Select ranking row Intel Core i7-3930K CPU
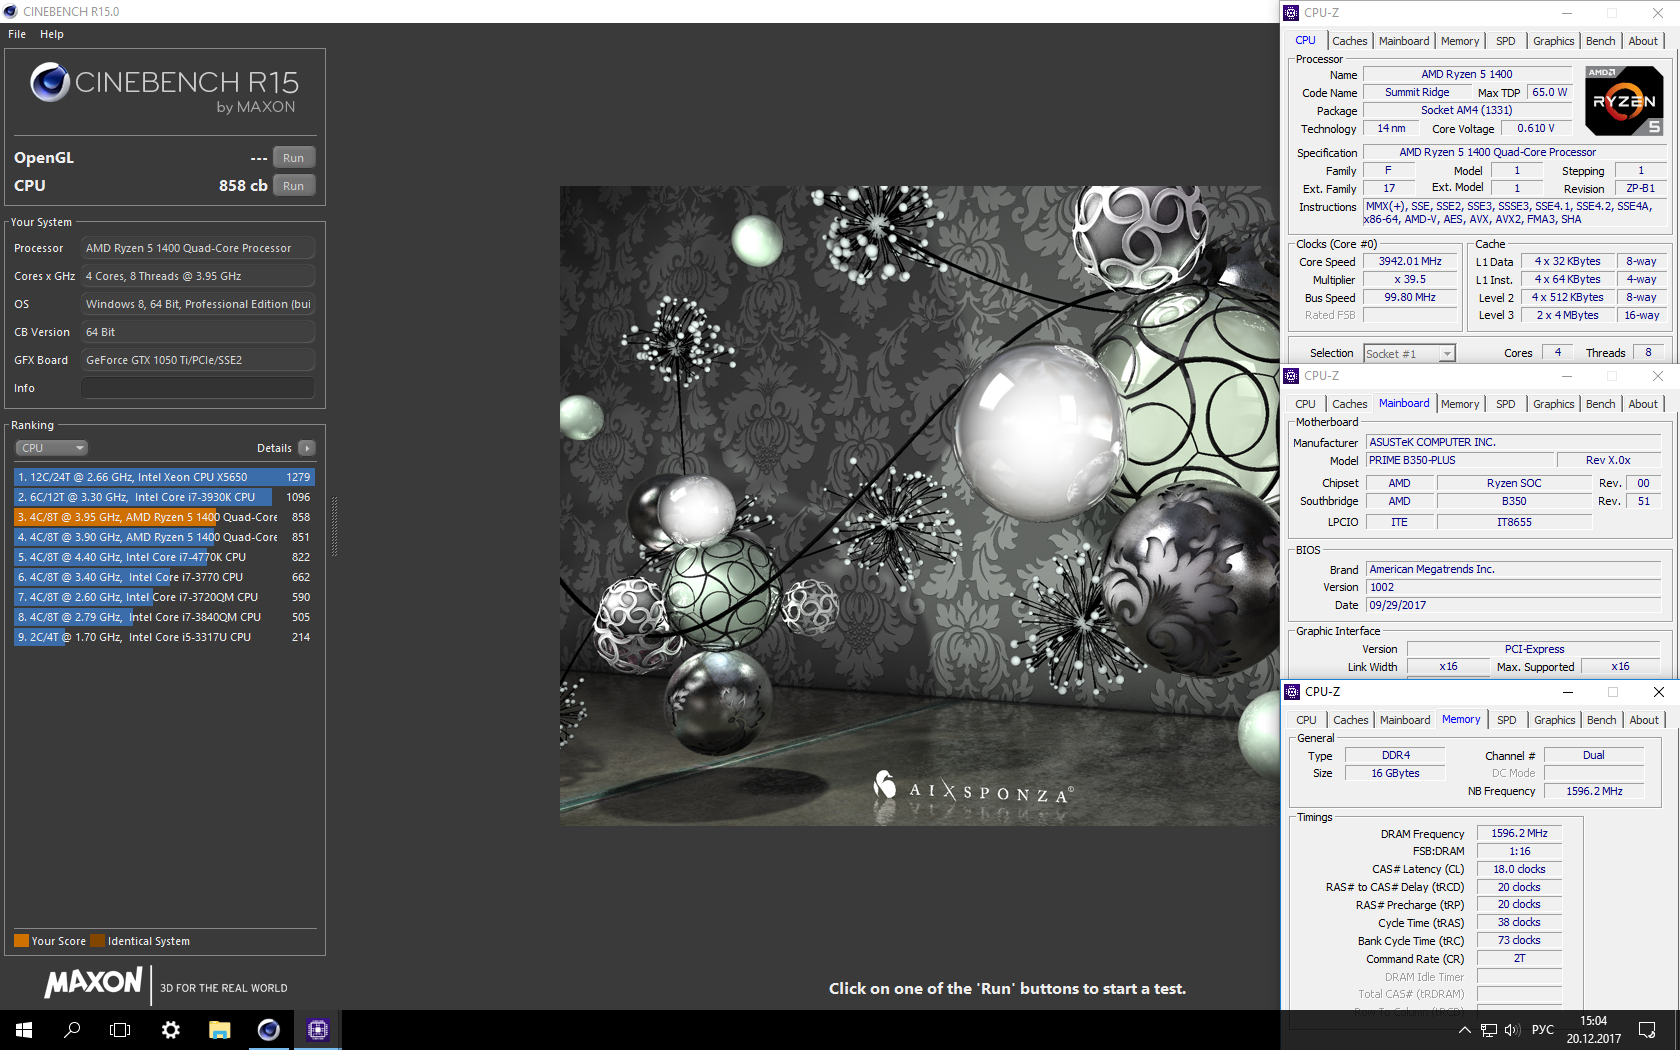 click(164, 497)
